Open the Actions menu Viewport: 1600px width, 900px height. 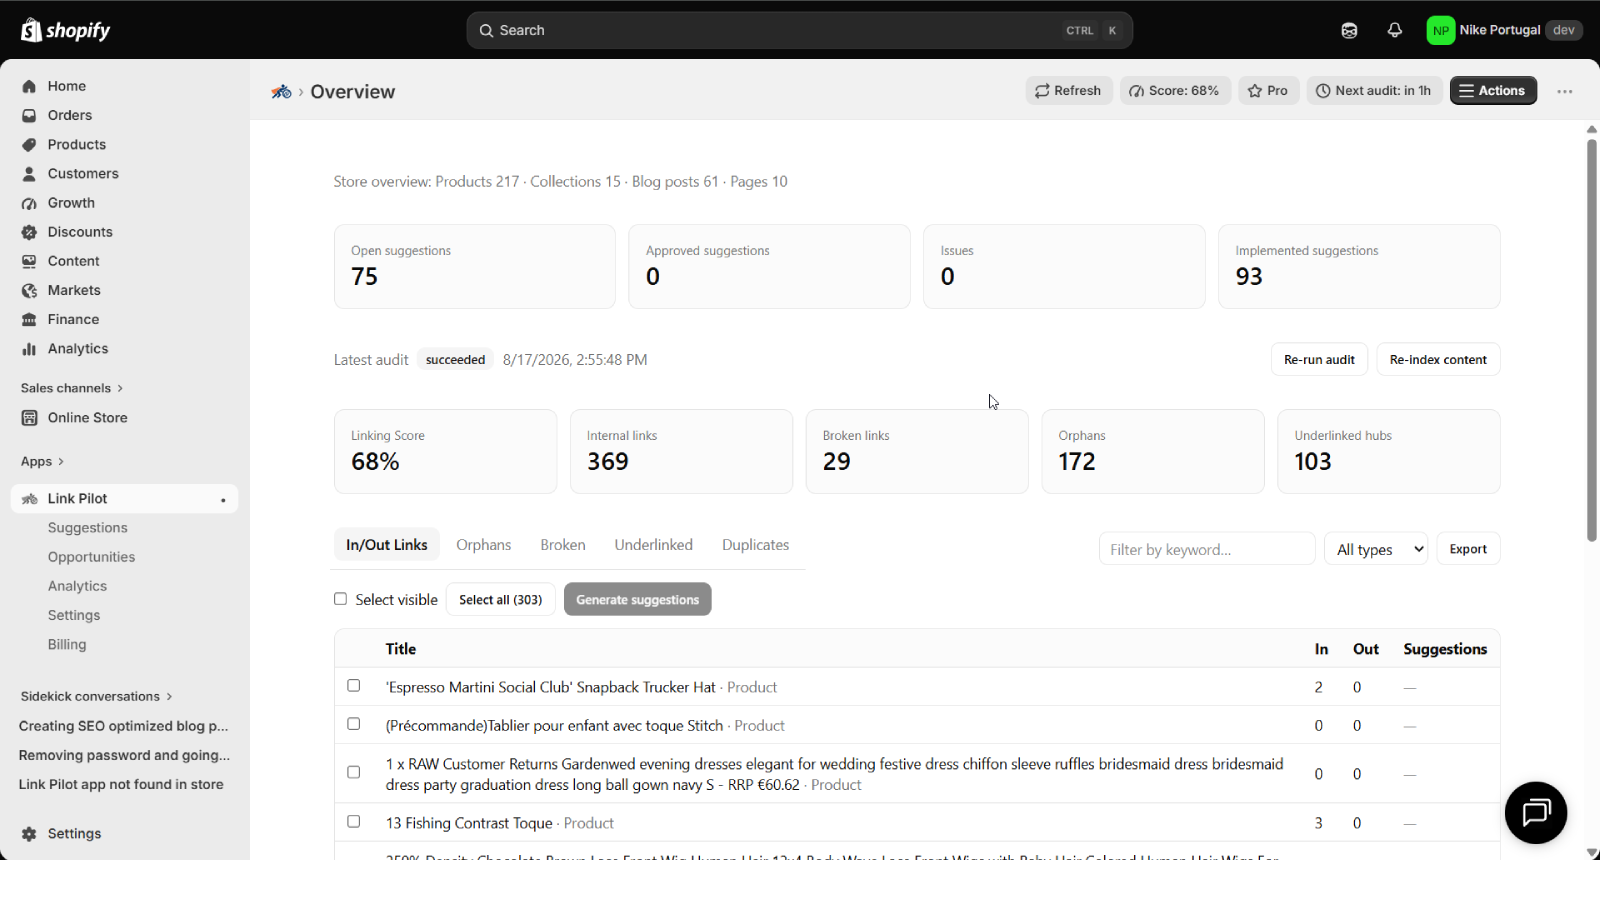pos(1493,91)
